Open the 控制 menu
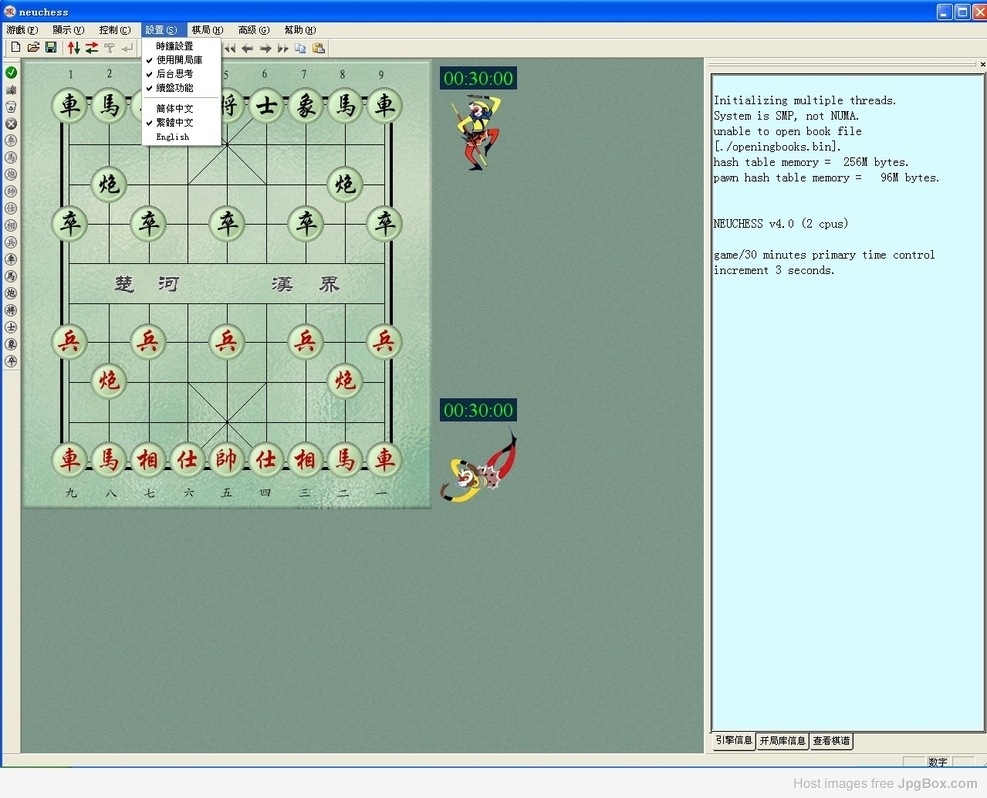Image resolution: width=987 pixels, height=798 pixels. 115,30
